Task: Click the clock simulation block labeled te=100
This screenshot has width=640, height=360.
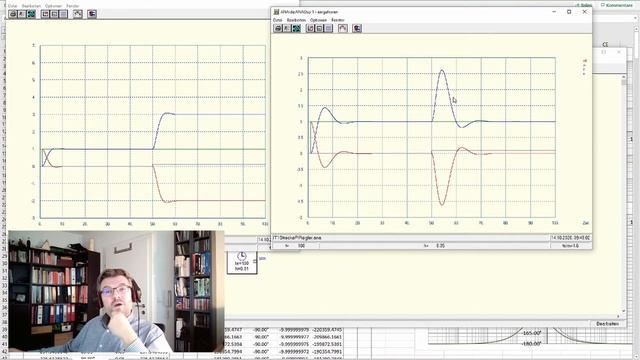Action: coord(242,262)
